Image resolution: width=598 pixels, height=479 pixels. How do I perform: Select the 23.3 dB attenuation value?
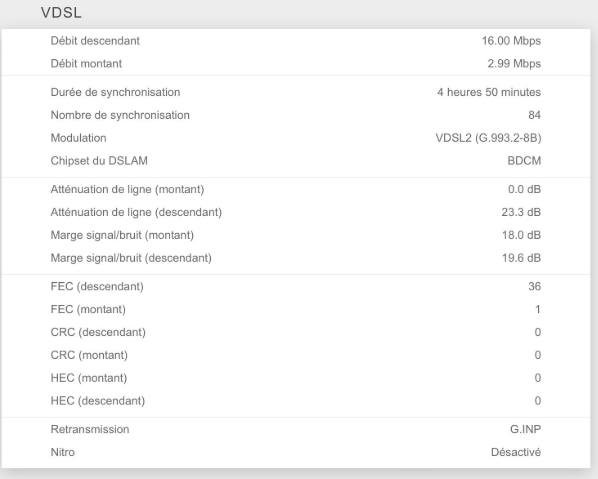521,212
